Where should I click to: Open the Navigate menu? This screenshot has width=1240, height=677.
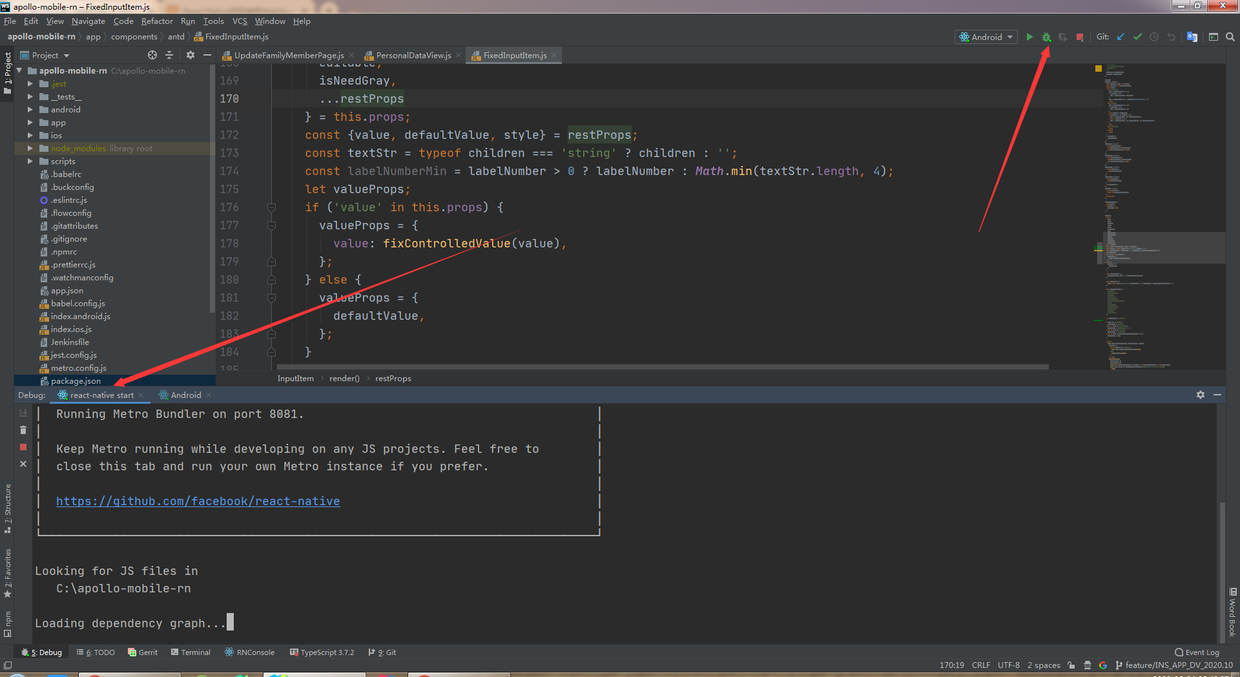point(88,21)
